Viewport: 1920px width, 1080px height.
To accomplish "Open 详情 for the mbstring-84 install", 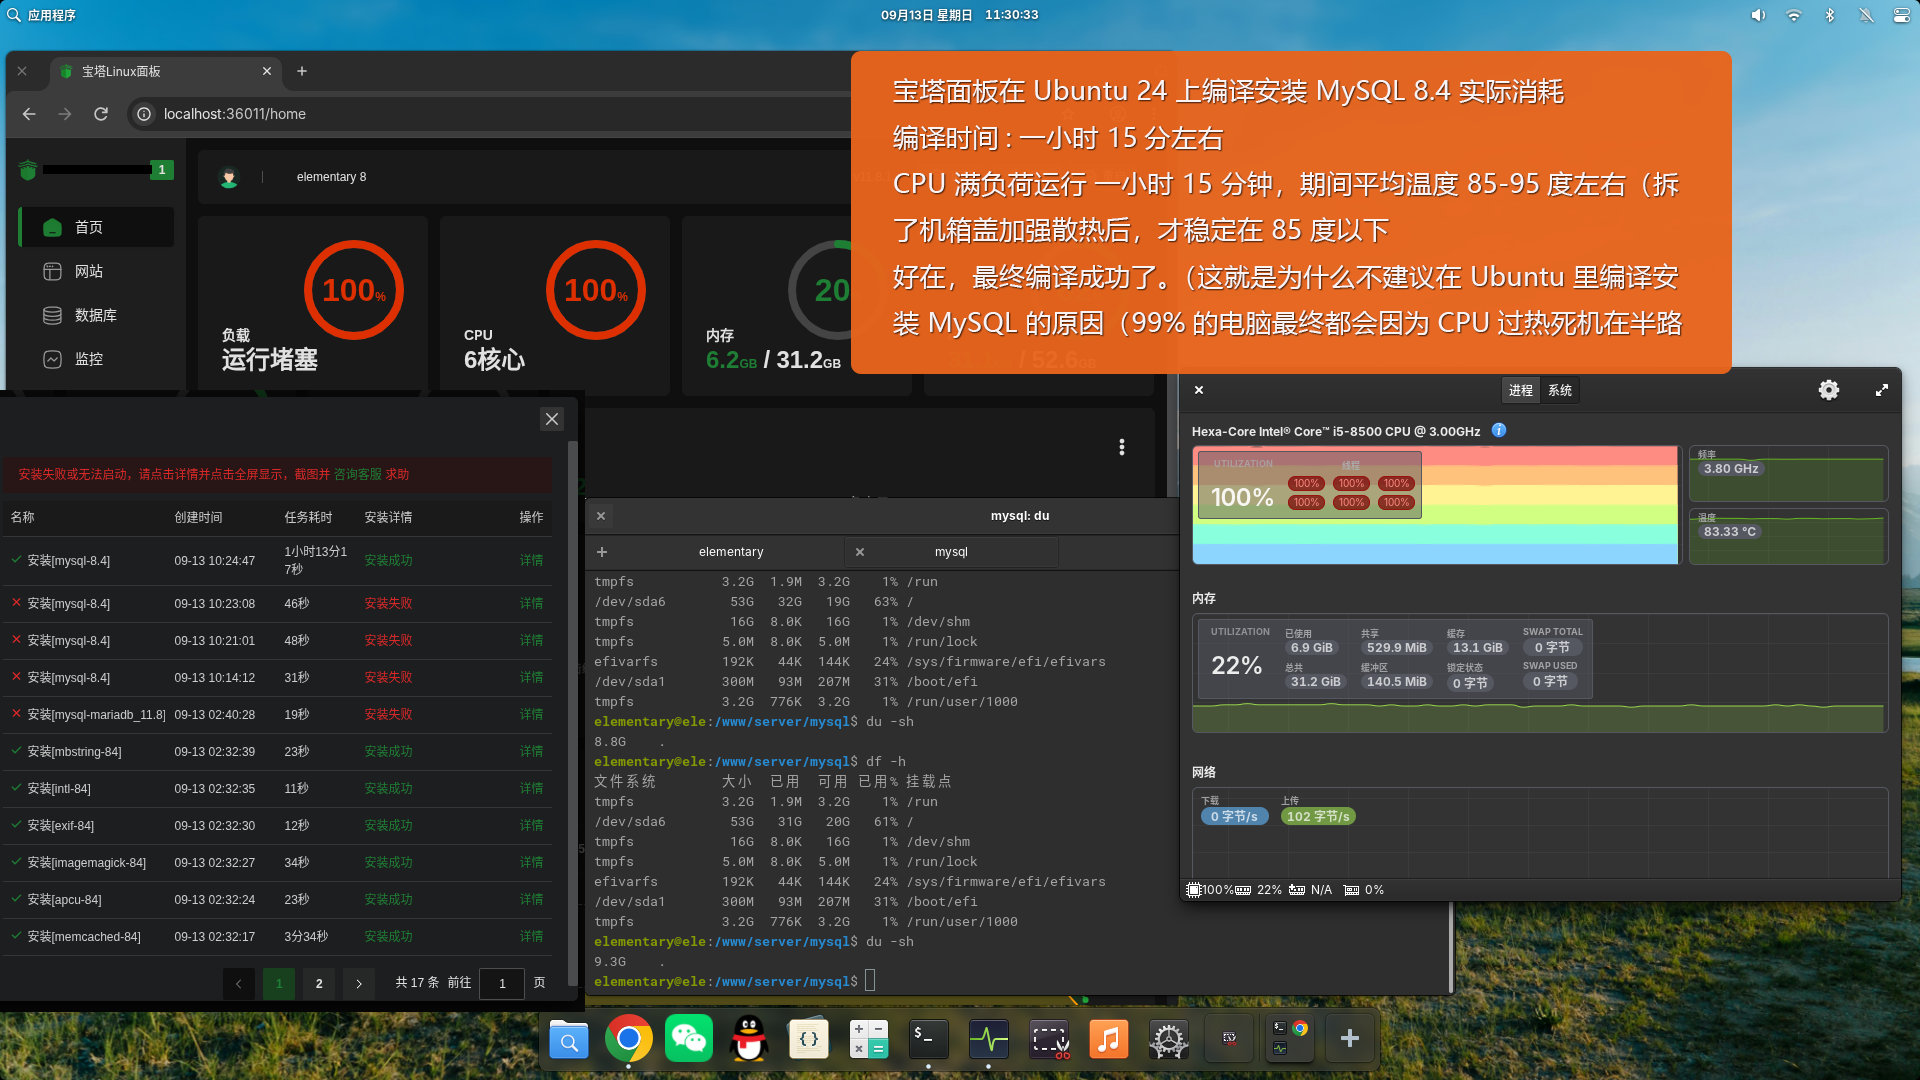I will coord(531,751).
